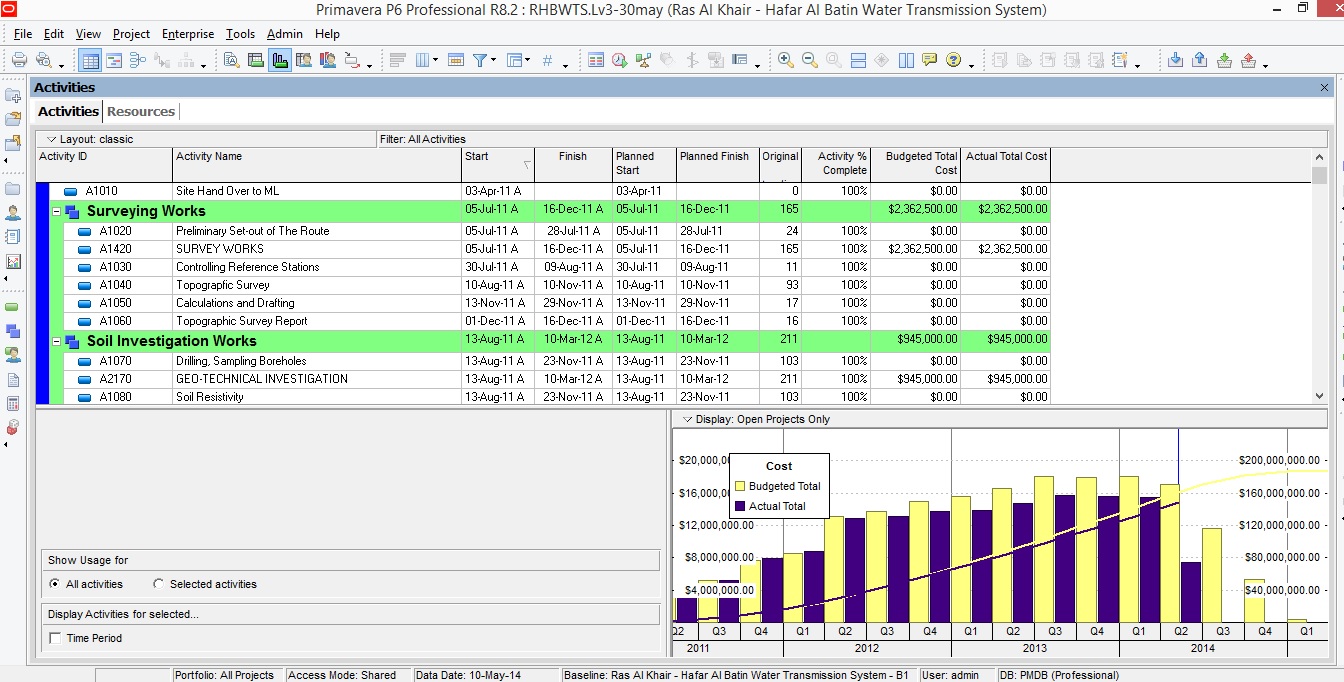This screenshot has width=1344, height=682.
Task: Expand the Print toolbar options arrow
Action: [x=62, y=65]
